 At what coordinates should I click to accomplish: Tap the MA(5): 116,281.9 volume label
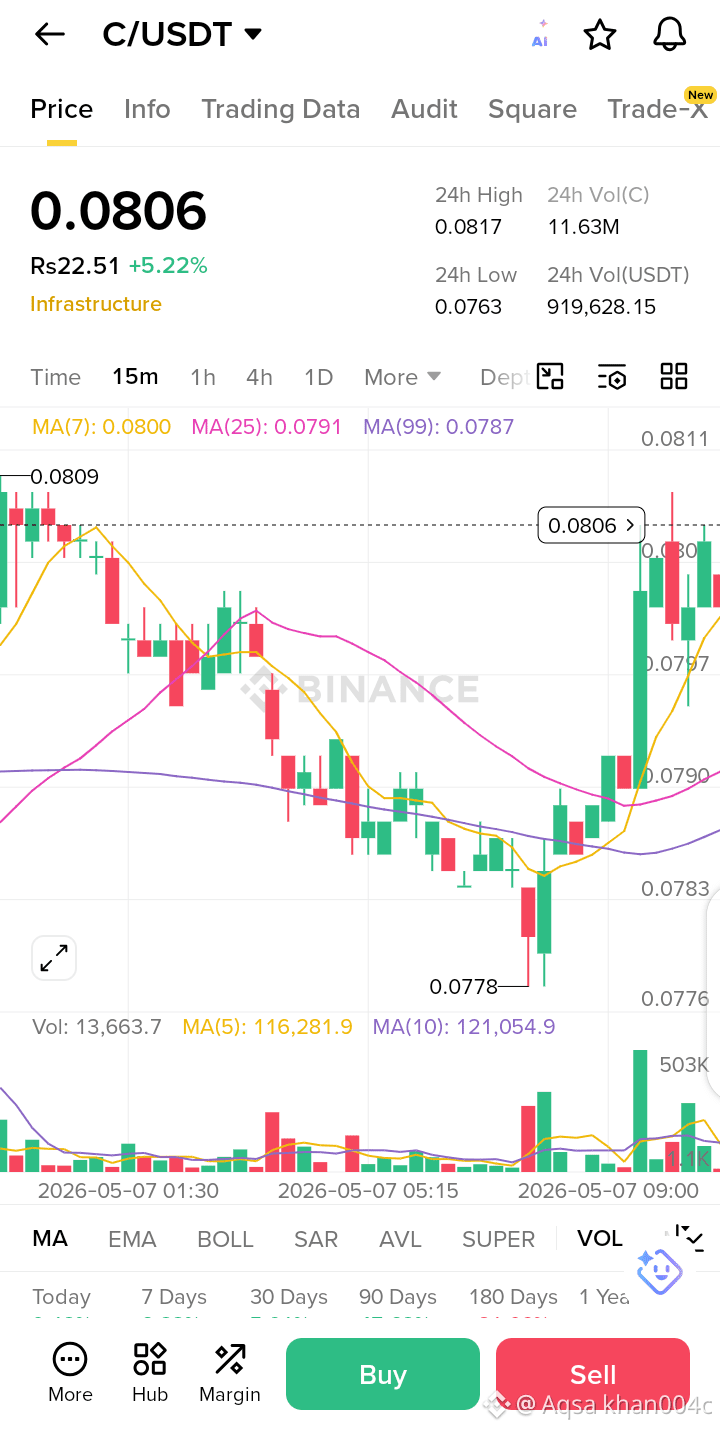tap(267, 1027)
